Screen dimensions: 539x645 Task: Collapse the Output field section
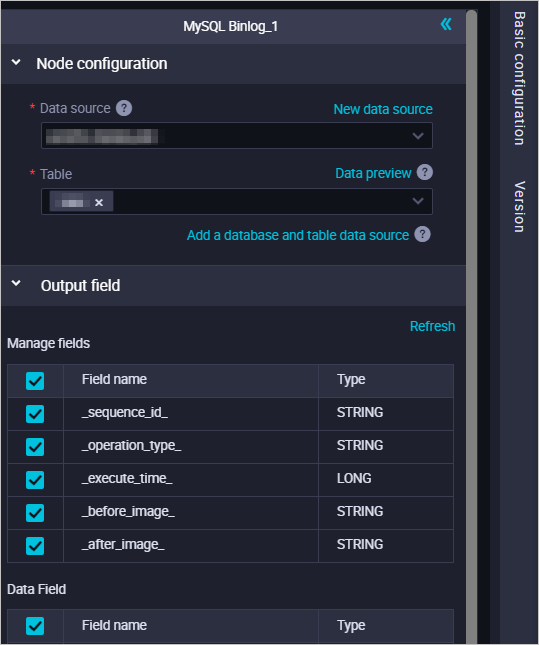coord(16,283)
